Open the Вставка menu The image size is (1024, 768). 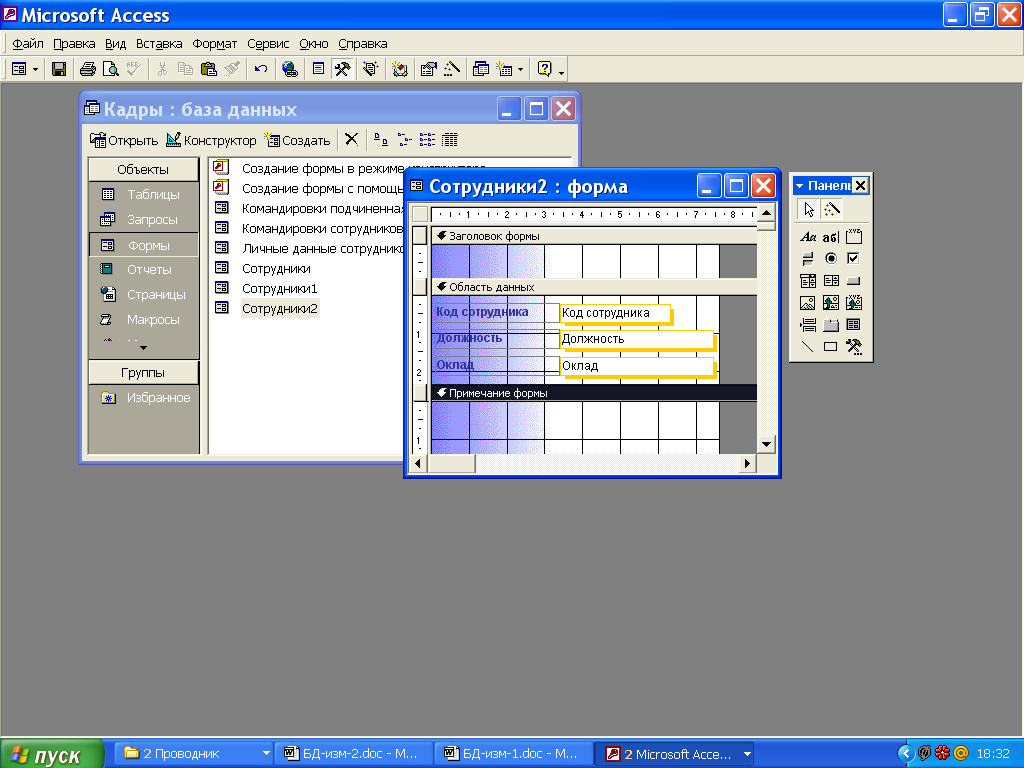pyautogui.click(x=159, y=44)
